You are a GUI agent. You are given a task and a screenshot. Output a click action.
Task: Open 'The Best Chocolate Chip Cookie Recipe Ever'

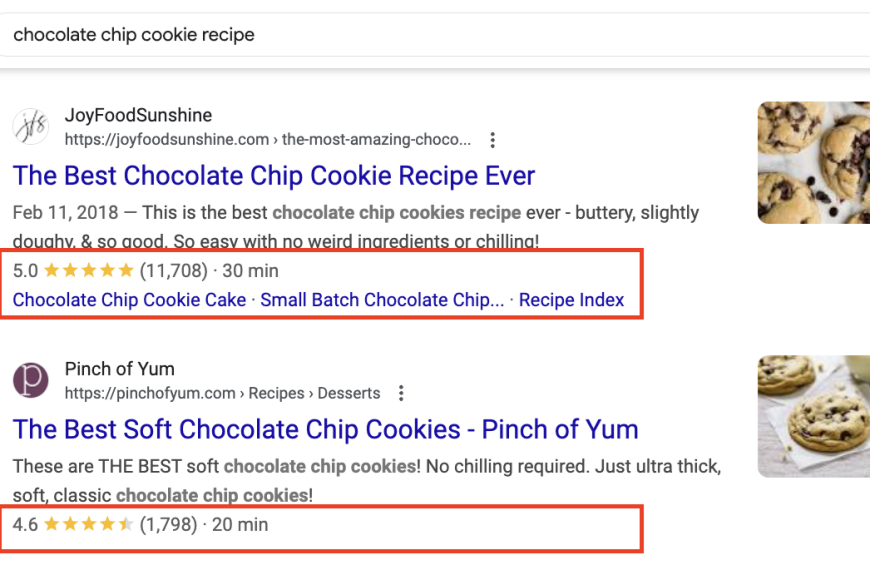pos(274,176)
